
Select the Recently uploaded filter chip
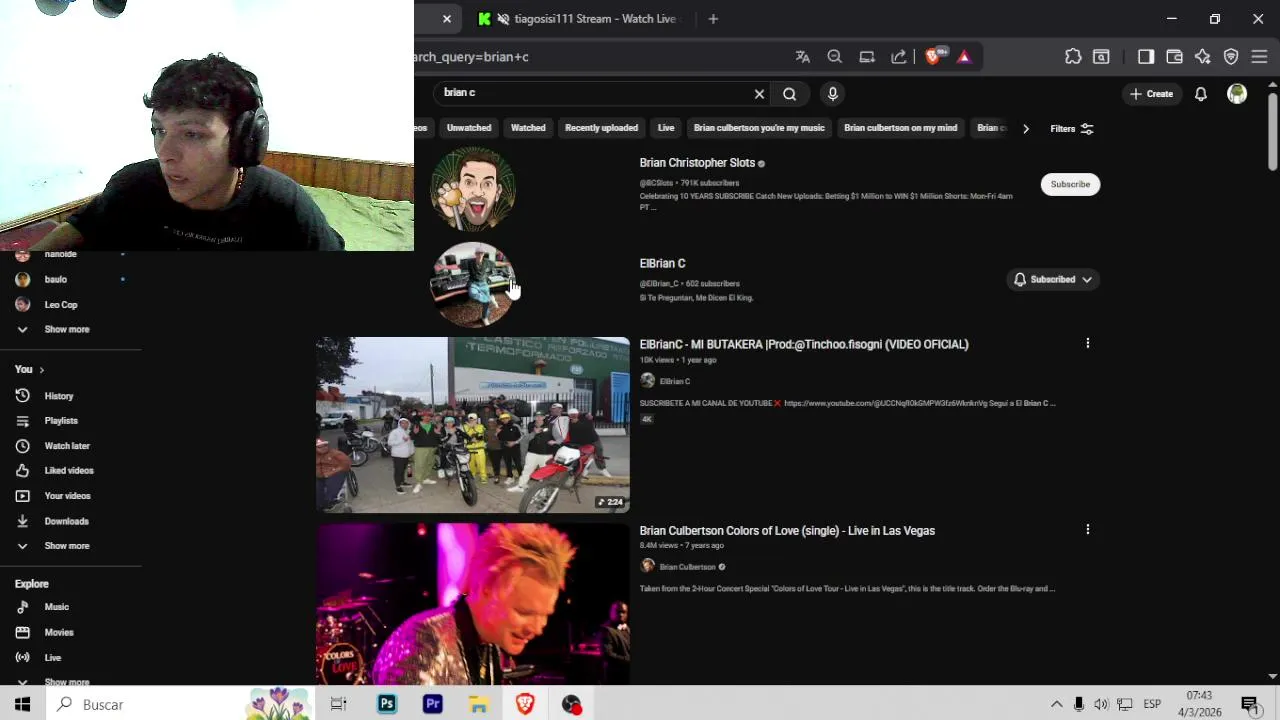(x=601, y=128)
